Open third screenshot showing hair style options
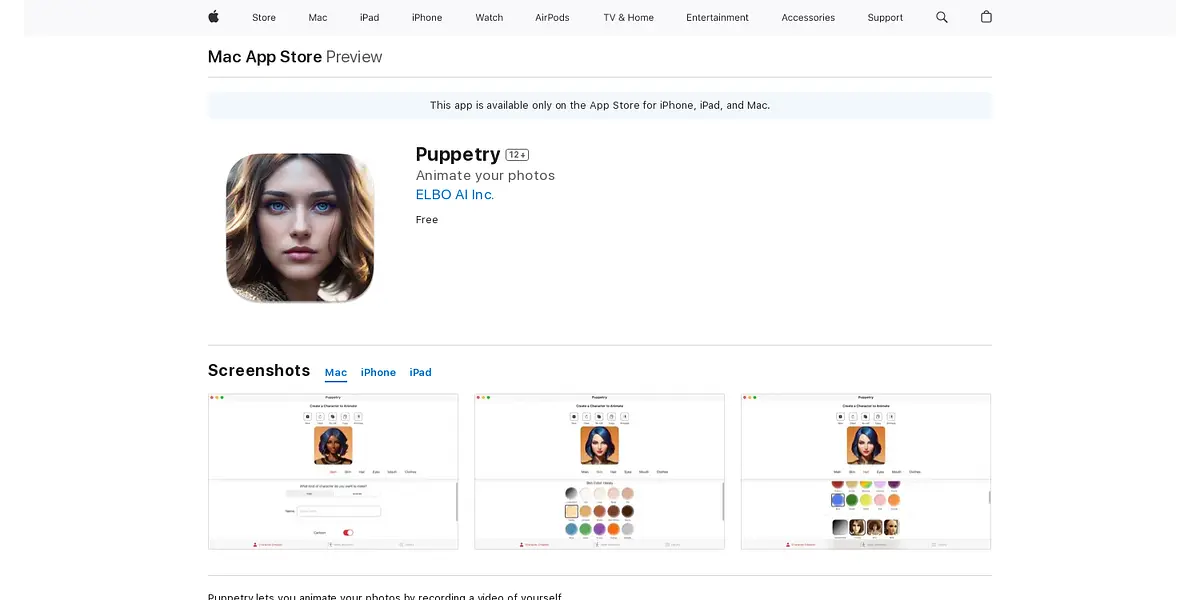This screenshot has width=1200, height=600. 866,471
